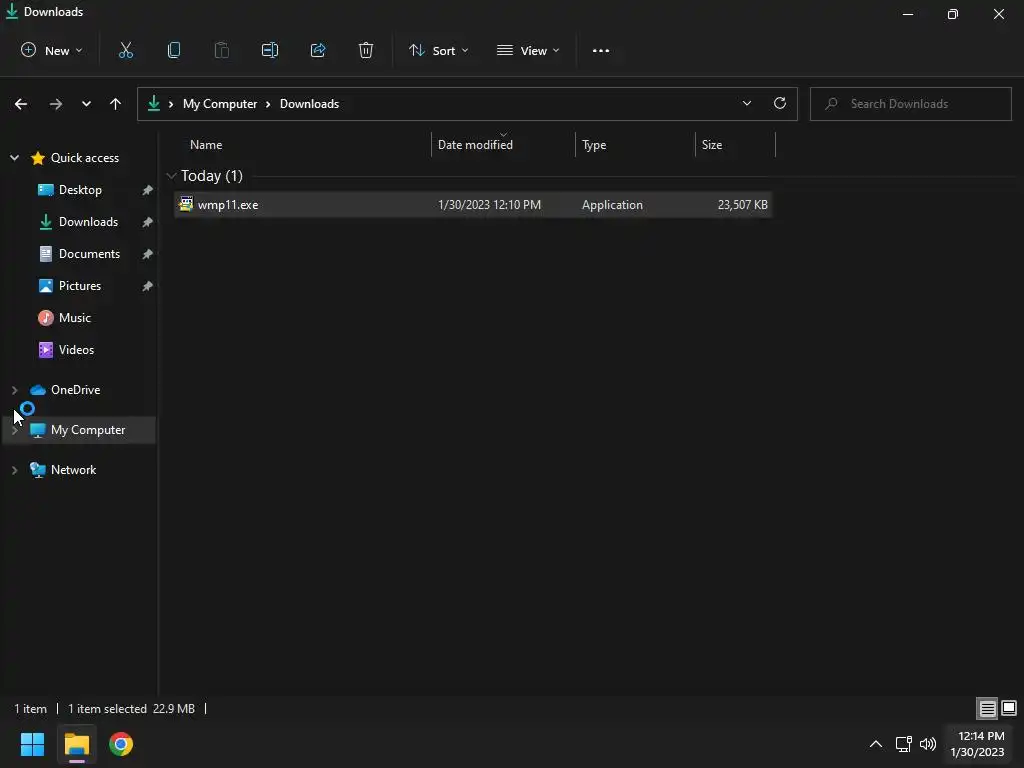Go forward with the arrow button
Screen dimensions: 1024x768
coord(56,104)
